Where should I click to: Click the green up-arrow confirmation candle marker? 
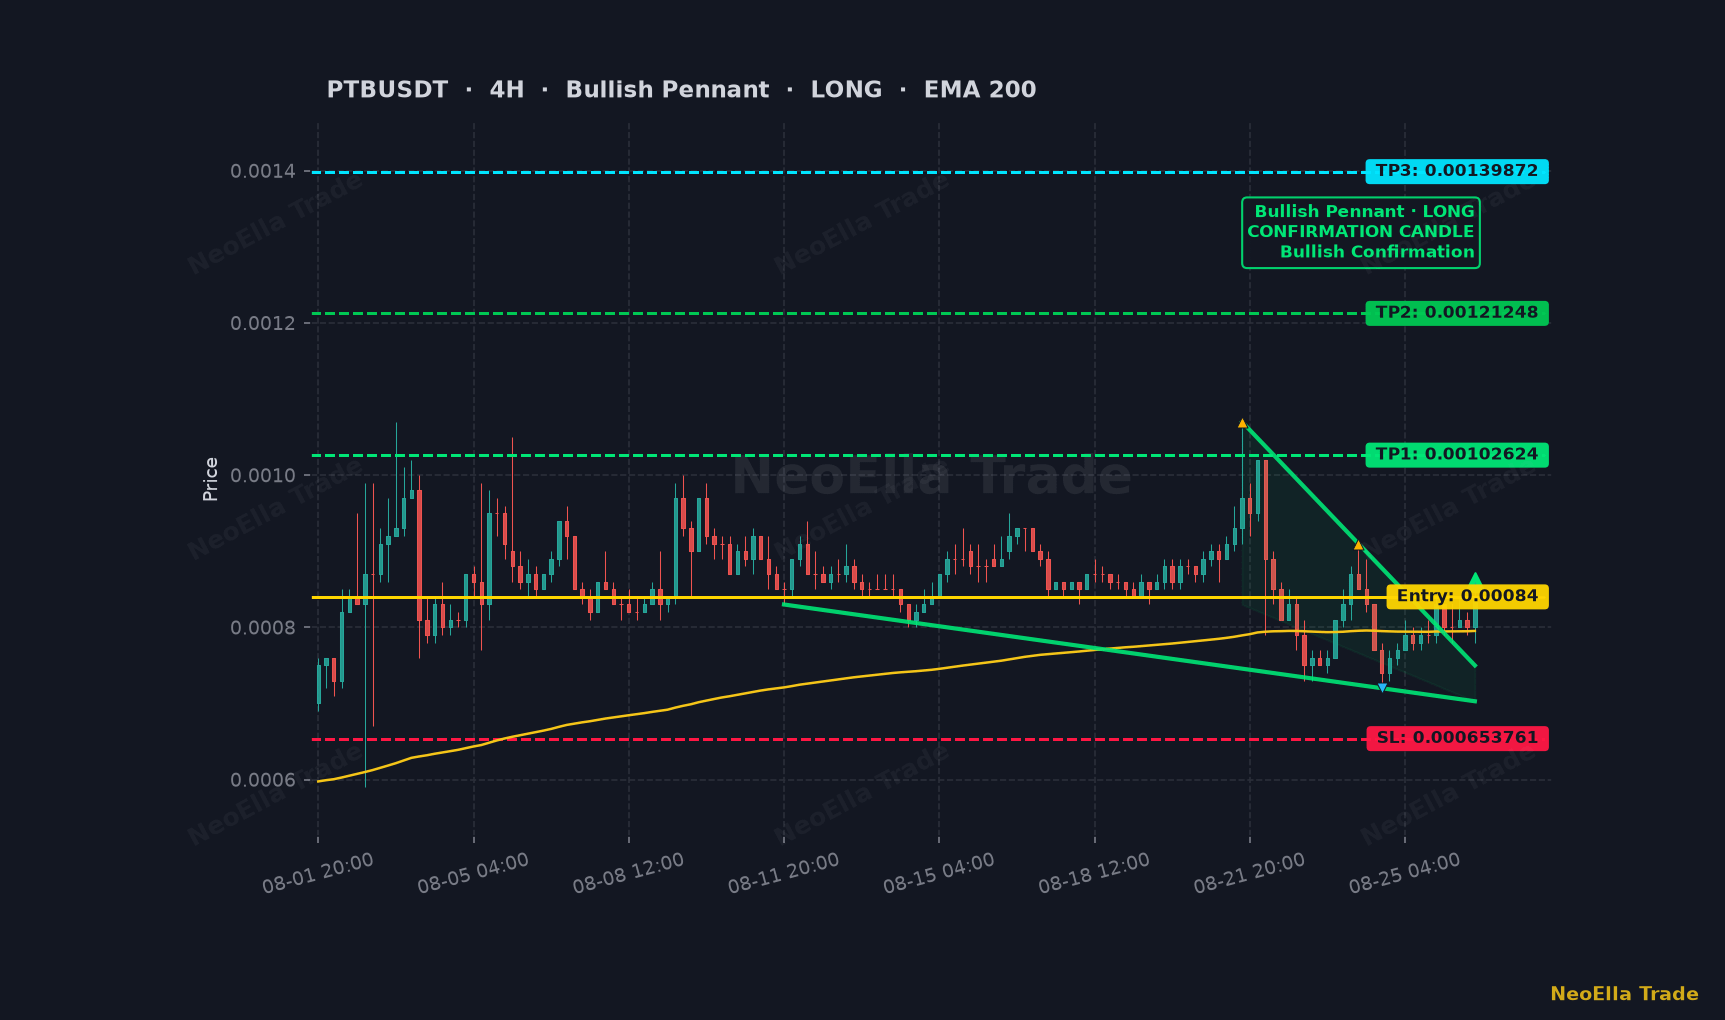[x=1476, y=579]
